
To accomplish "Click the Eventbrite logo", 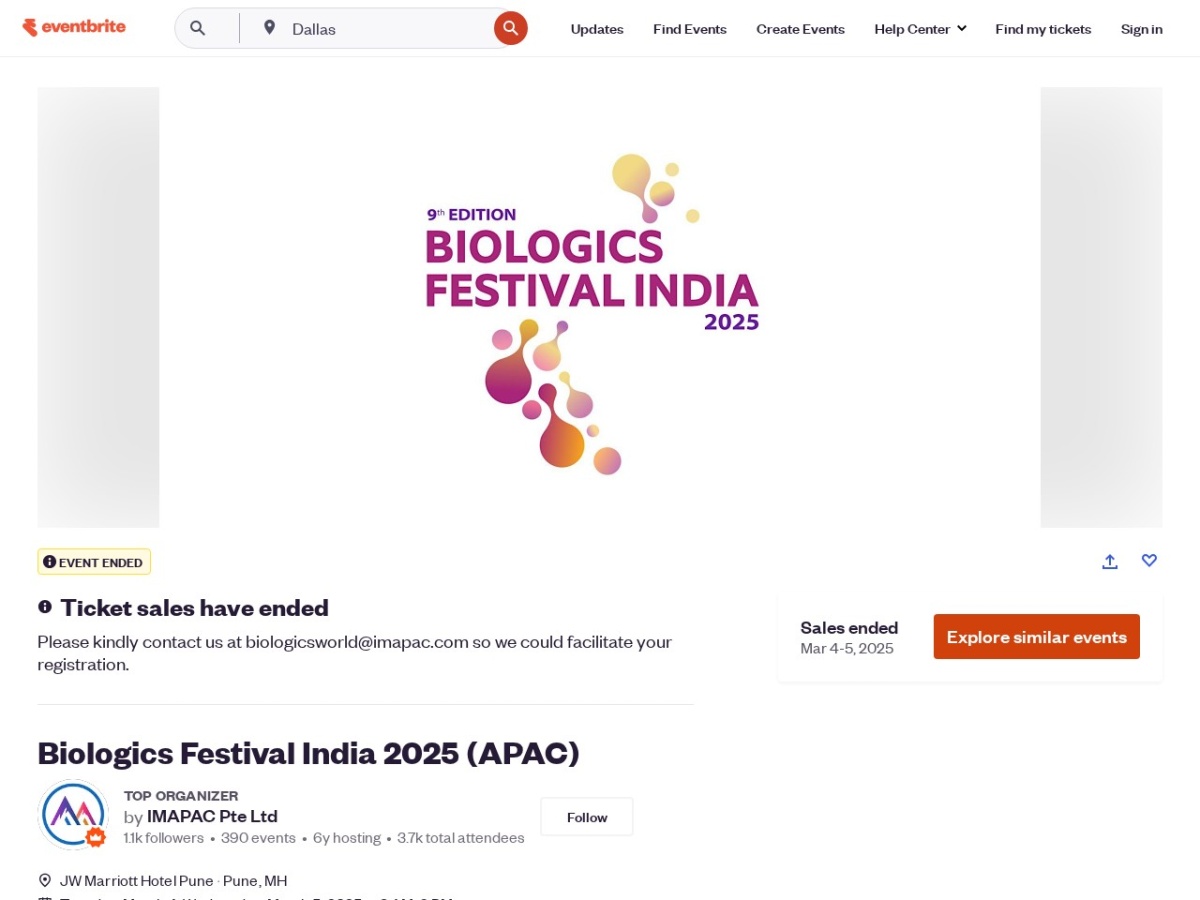I will tap(74, 28).
